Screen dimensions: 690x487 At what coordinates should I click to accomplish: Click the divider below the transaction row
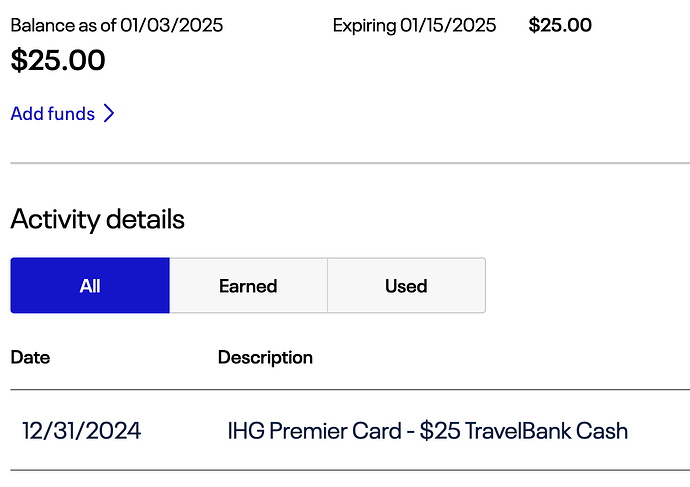[350, 470]
